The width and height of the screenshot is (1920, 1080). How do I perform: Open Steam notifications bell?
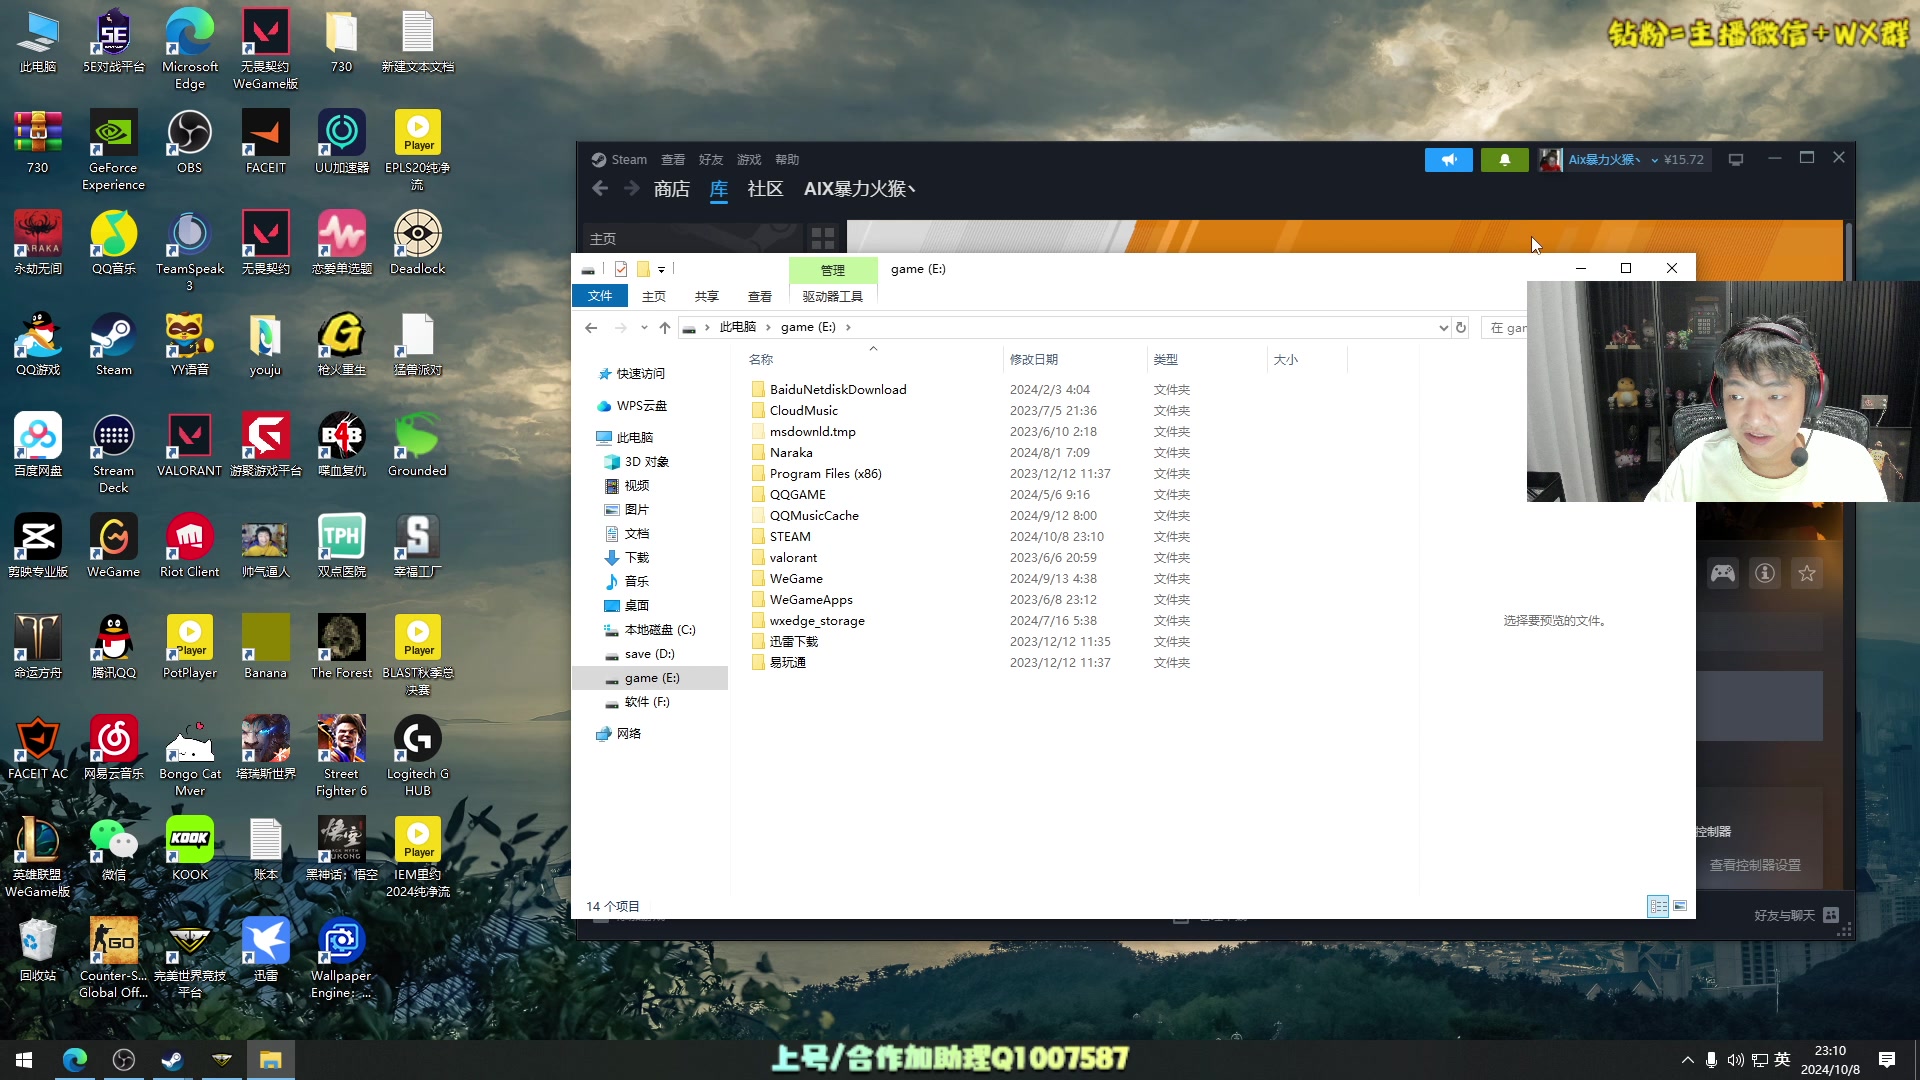pos(1504,160)
